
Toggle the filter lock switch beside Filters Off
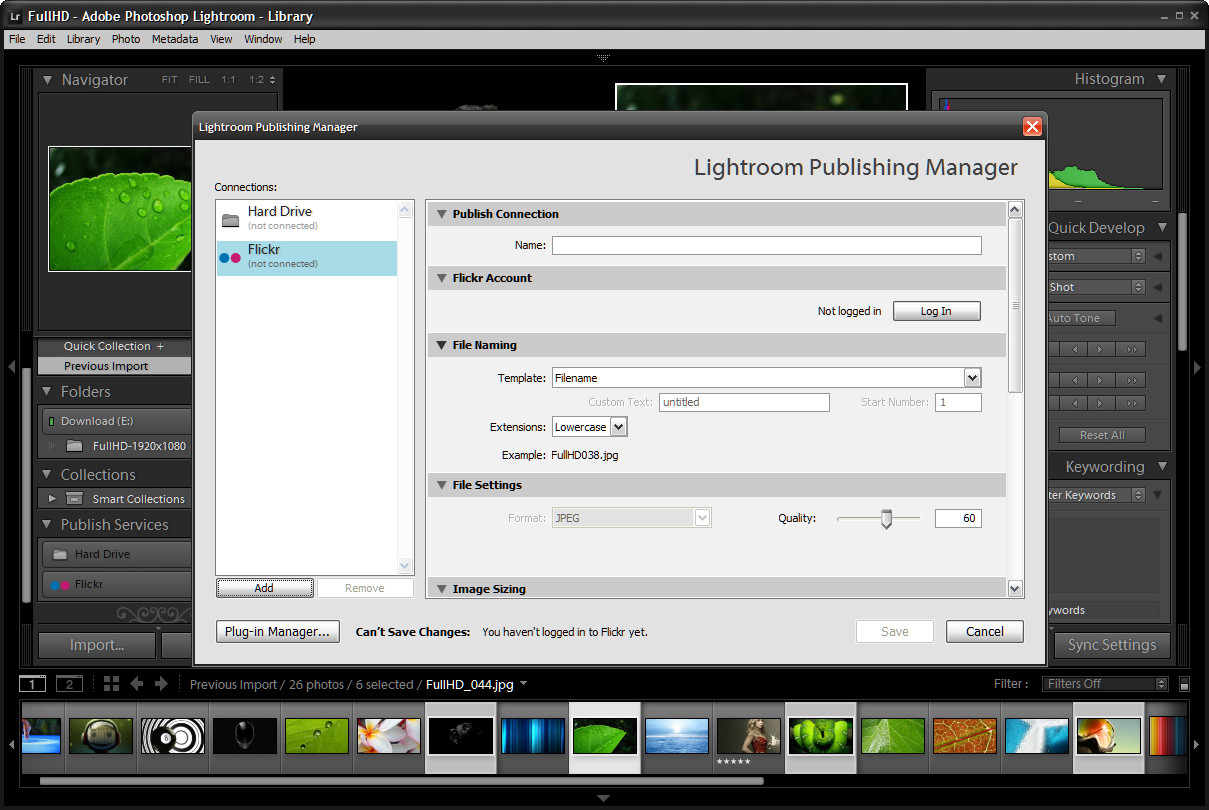point(1184,684)
